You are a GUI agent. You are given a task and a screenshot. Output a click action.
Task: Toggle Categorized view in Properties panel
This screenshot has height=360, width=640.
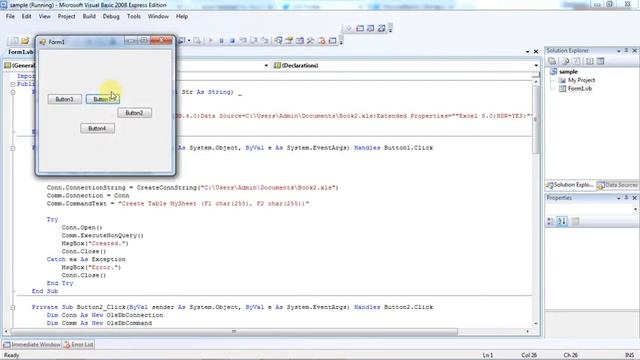[x=551, y=221]
